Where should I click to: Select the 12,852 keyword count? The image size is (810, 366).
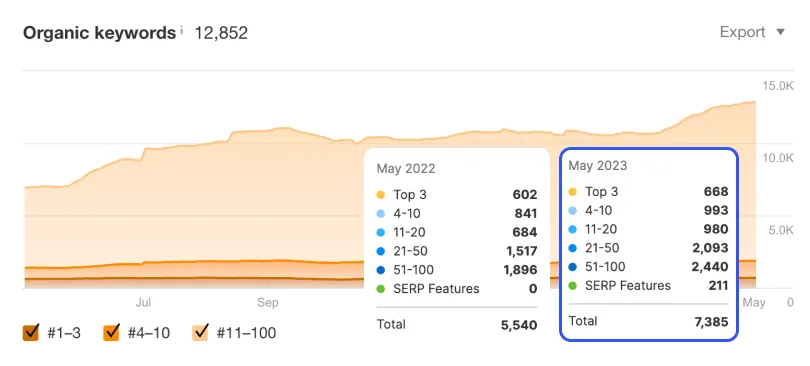pos(221,33)
